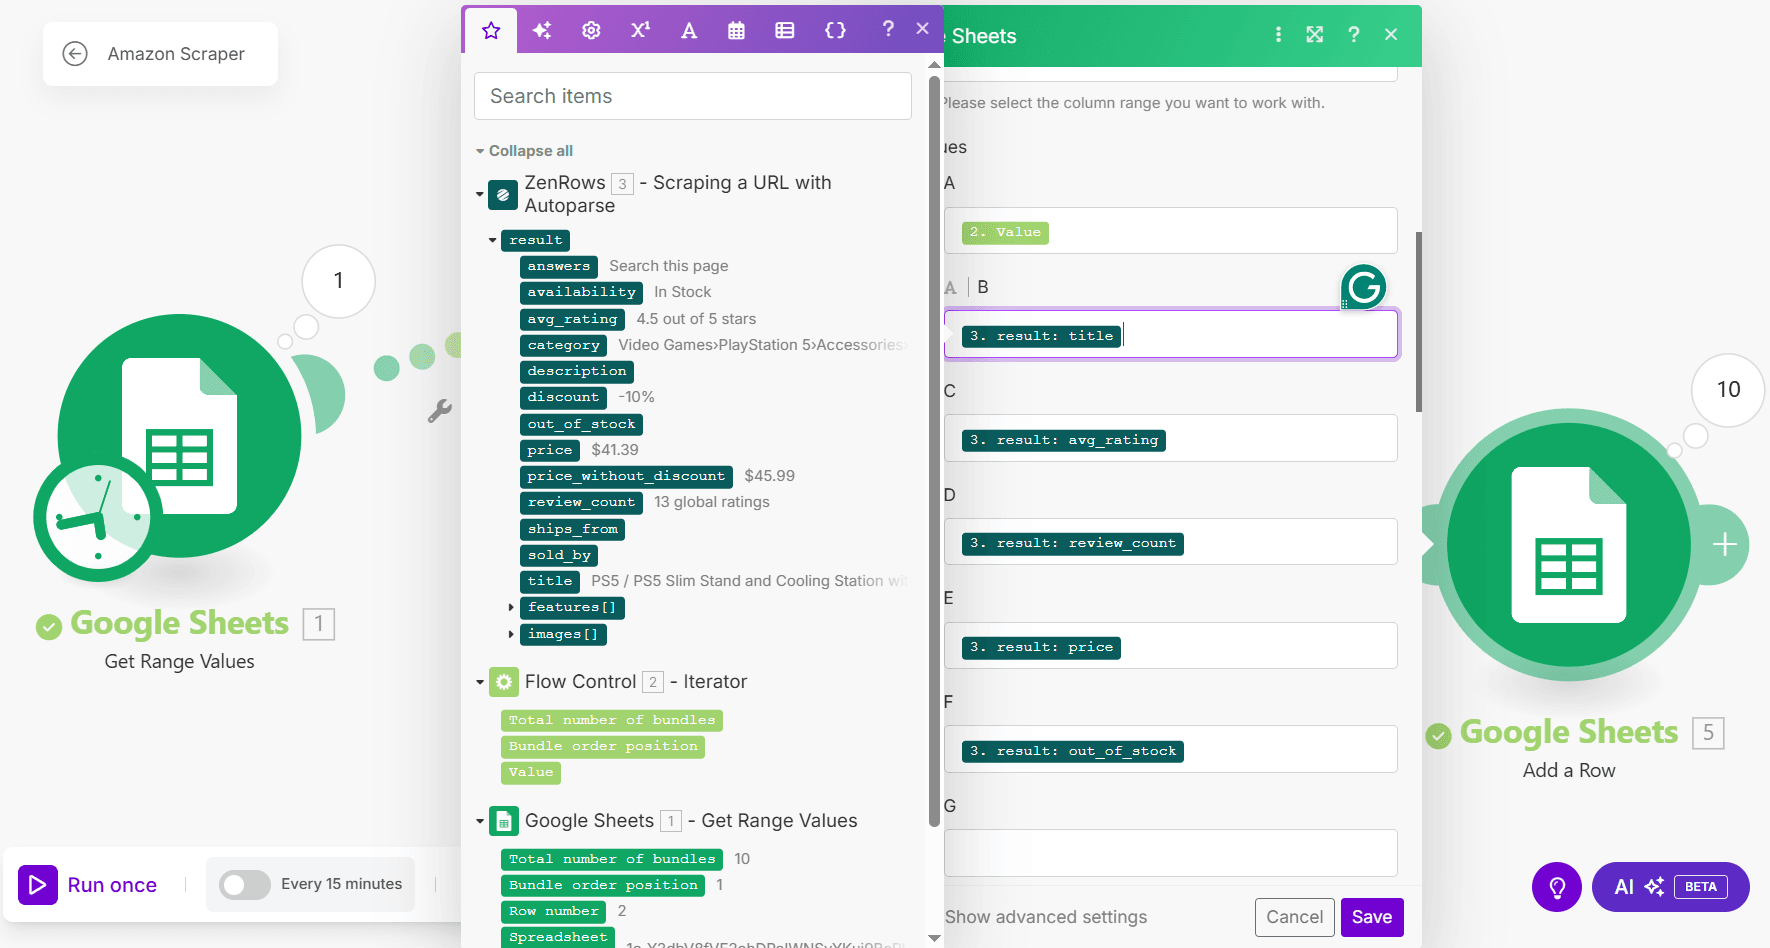Insert the price_without_discount variable
The height and width of the screenshot is (948, 1770).
coord(626,476)
